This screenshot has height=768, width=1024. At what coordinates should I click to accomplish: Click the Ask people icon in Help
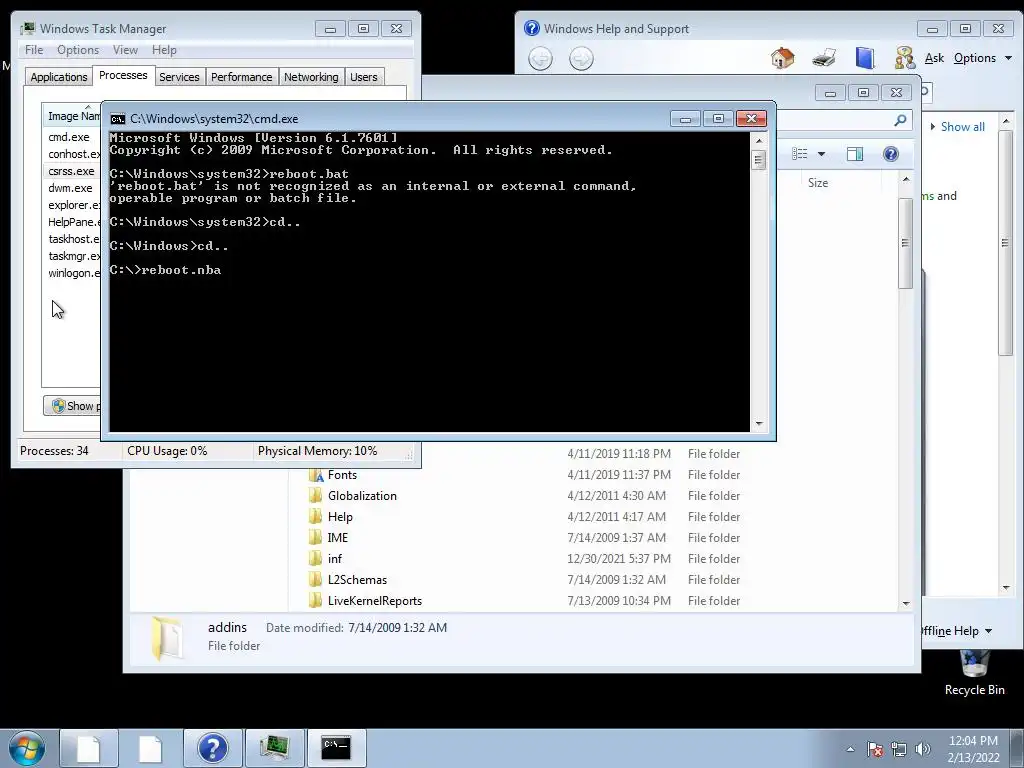[x=904, y=58]
